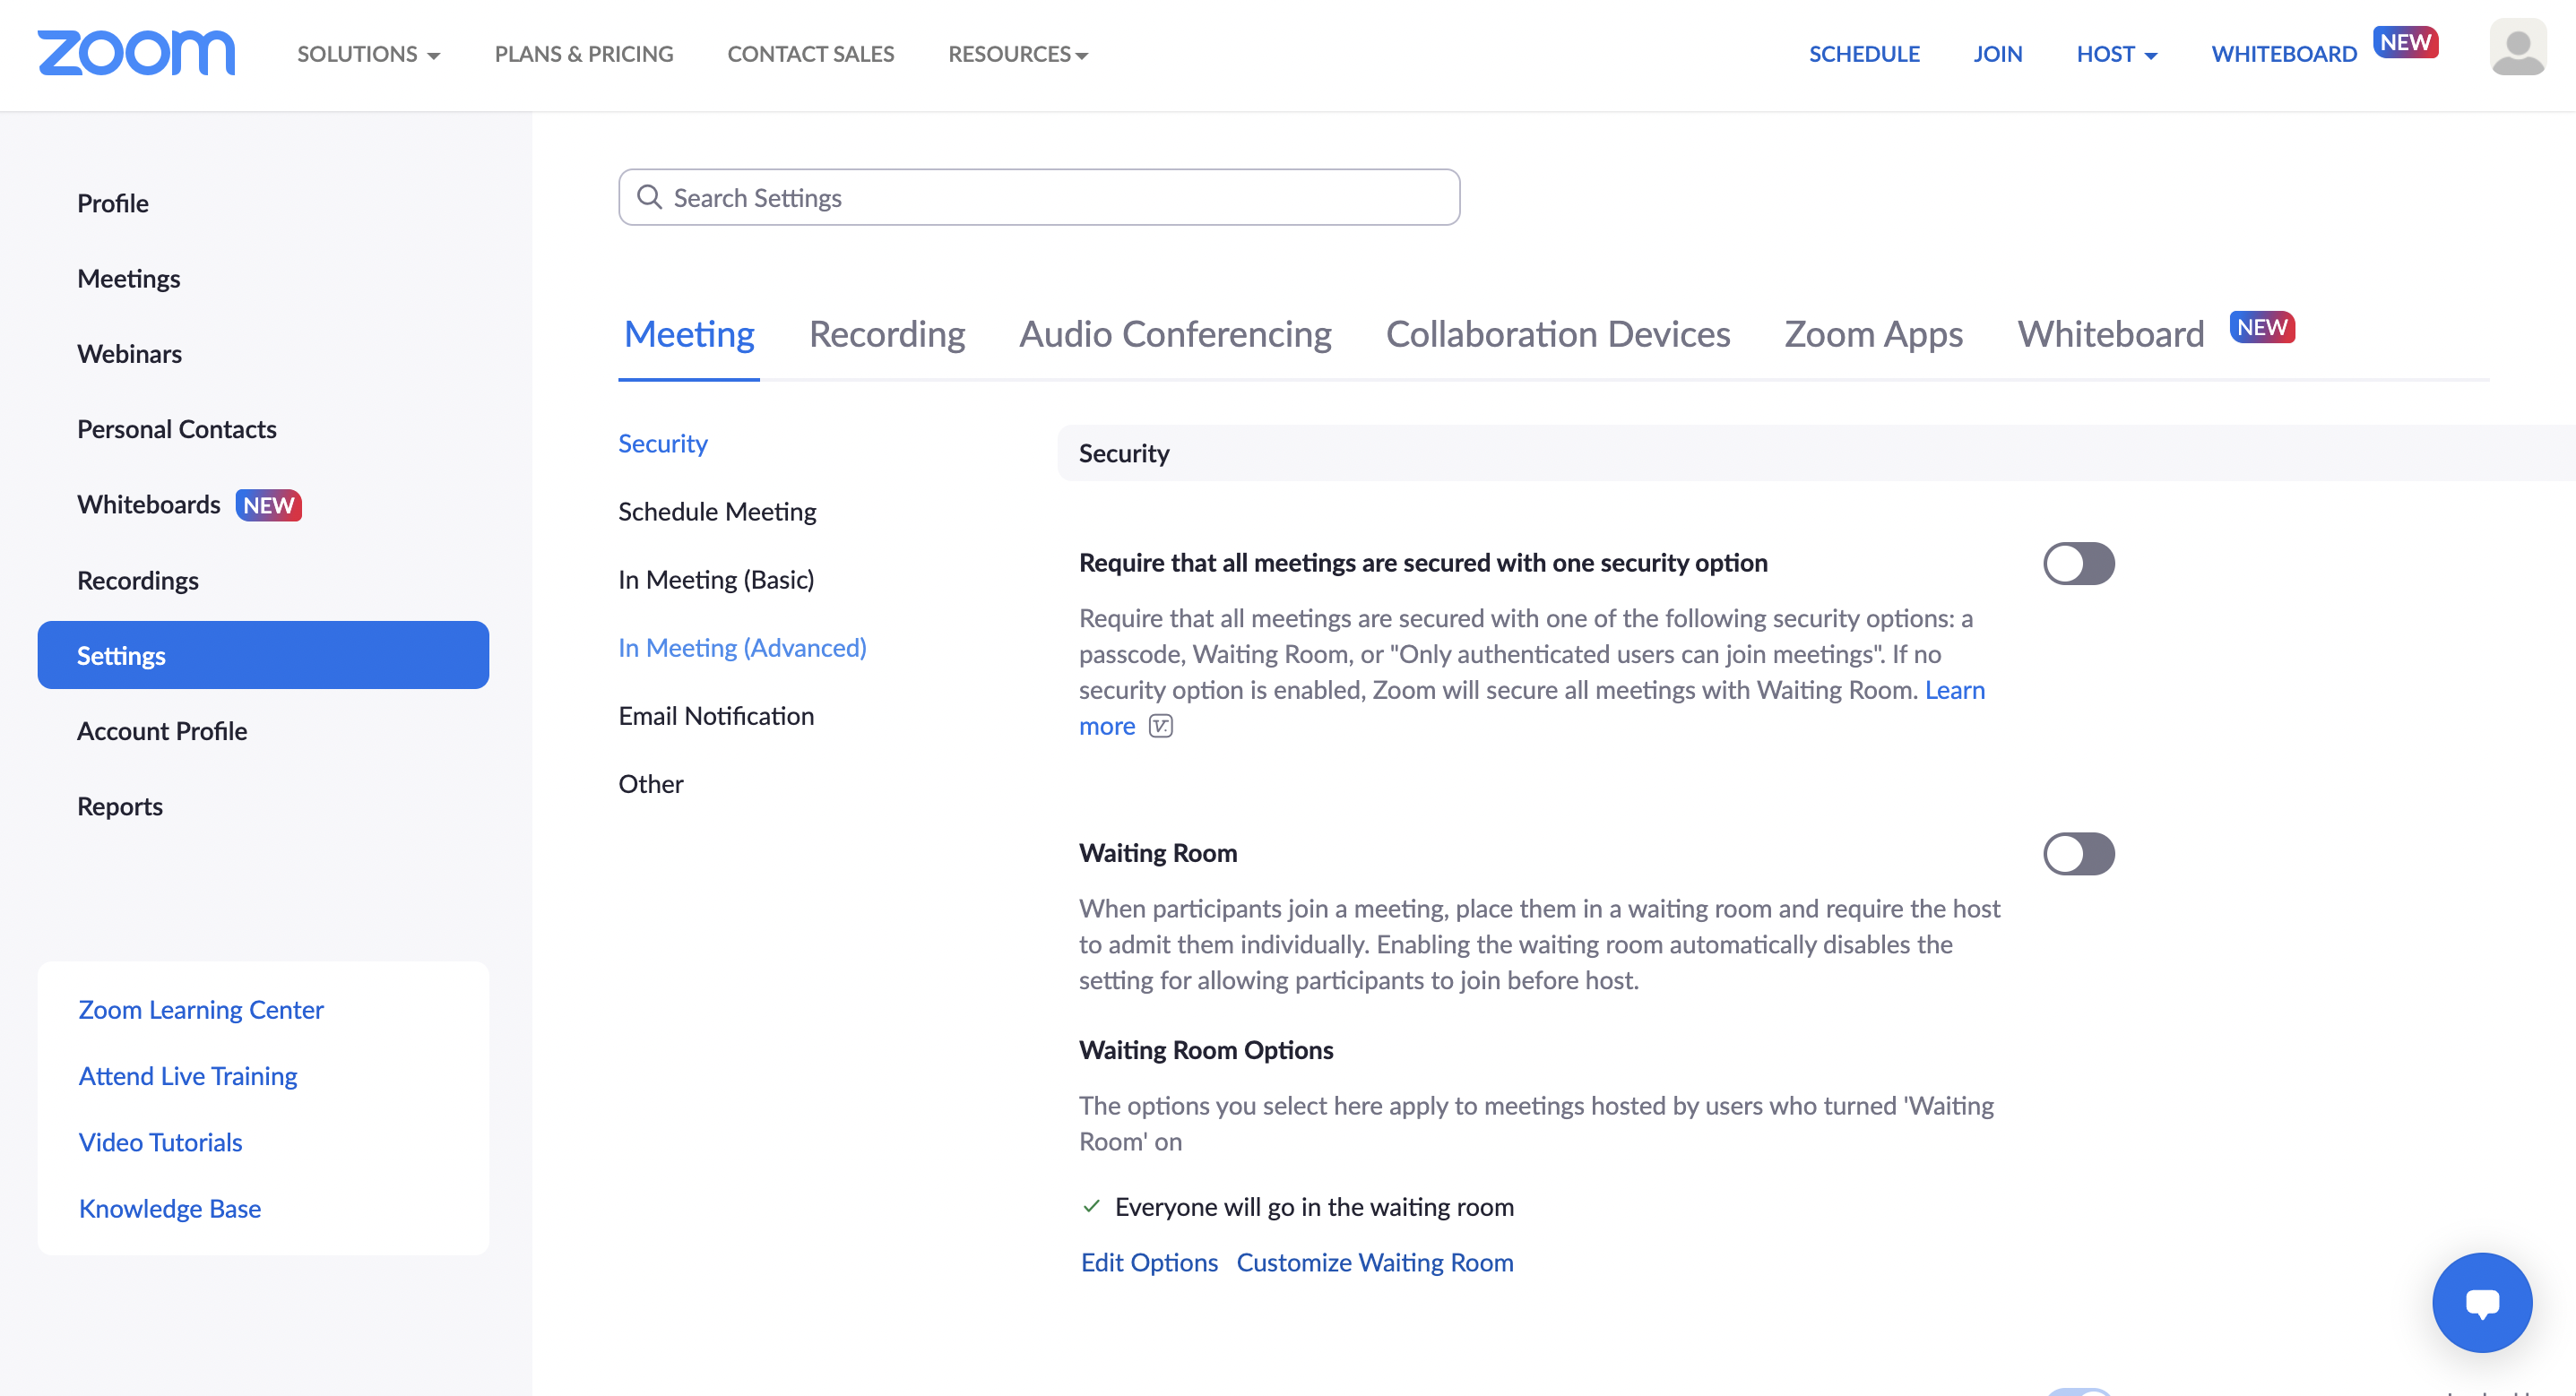Click the NEW badge in top navigation

[2404, 43]
